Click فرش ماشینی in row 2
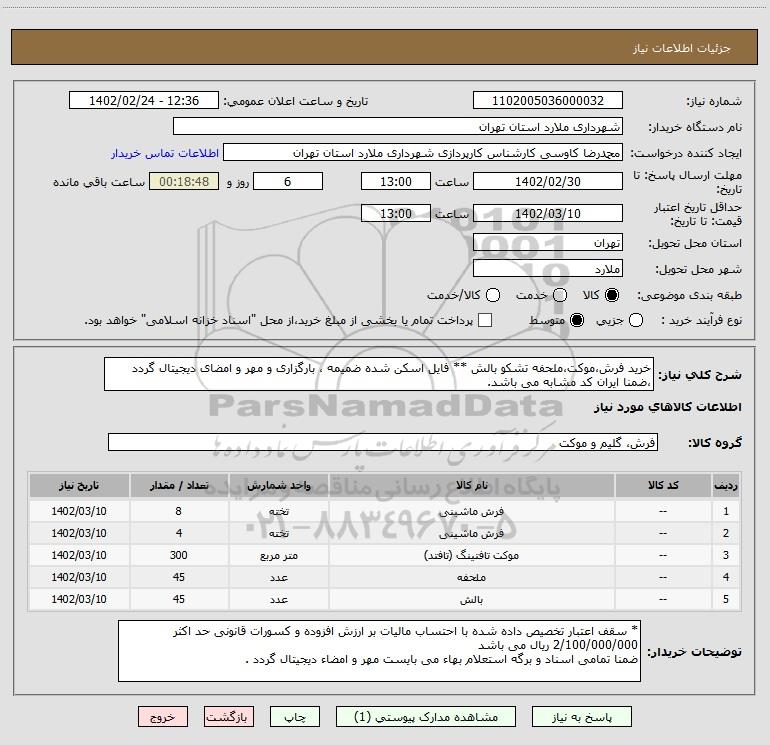Image resolution: width=770 pixels, height=745 pixels. [471, 533]
